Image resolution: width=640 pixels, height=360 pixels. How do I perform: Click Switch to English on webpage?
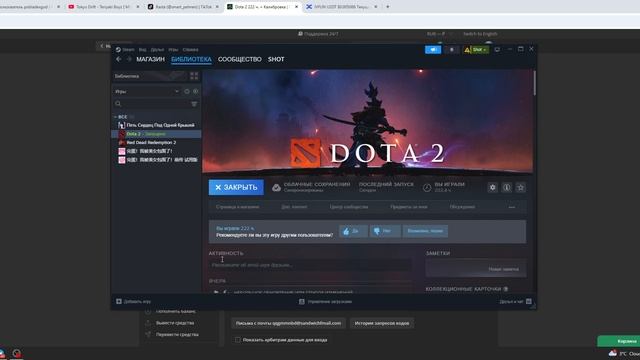tap(480, 34)
